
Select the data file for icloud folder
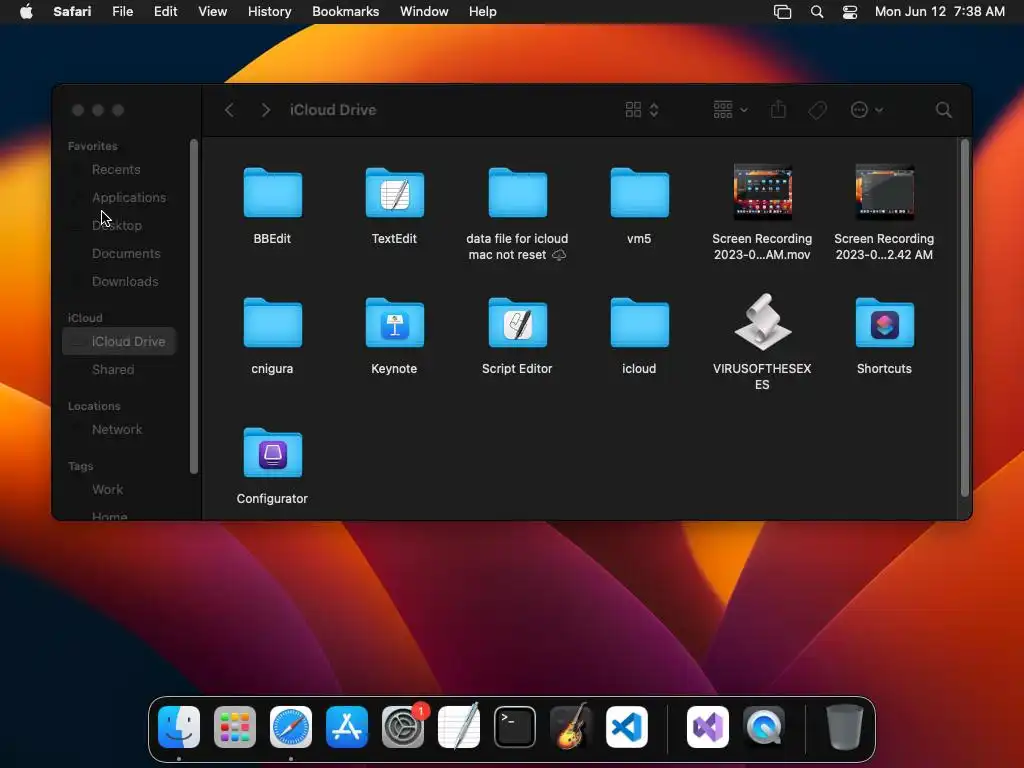(x=517, y=192)
